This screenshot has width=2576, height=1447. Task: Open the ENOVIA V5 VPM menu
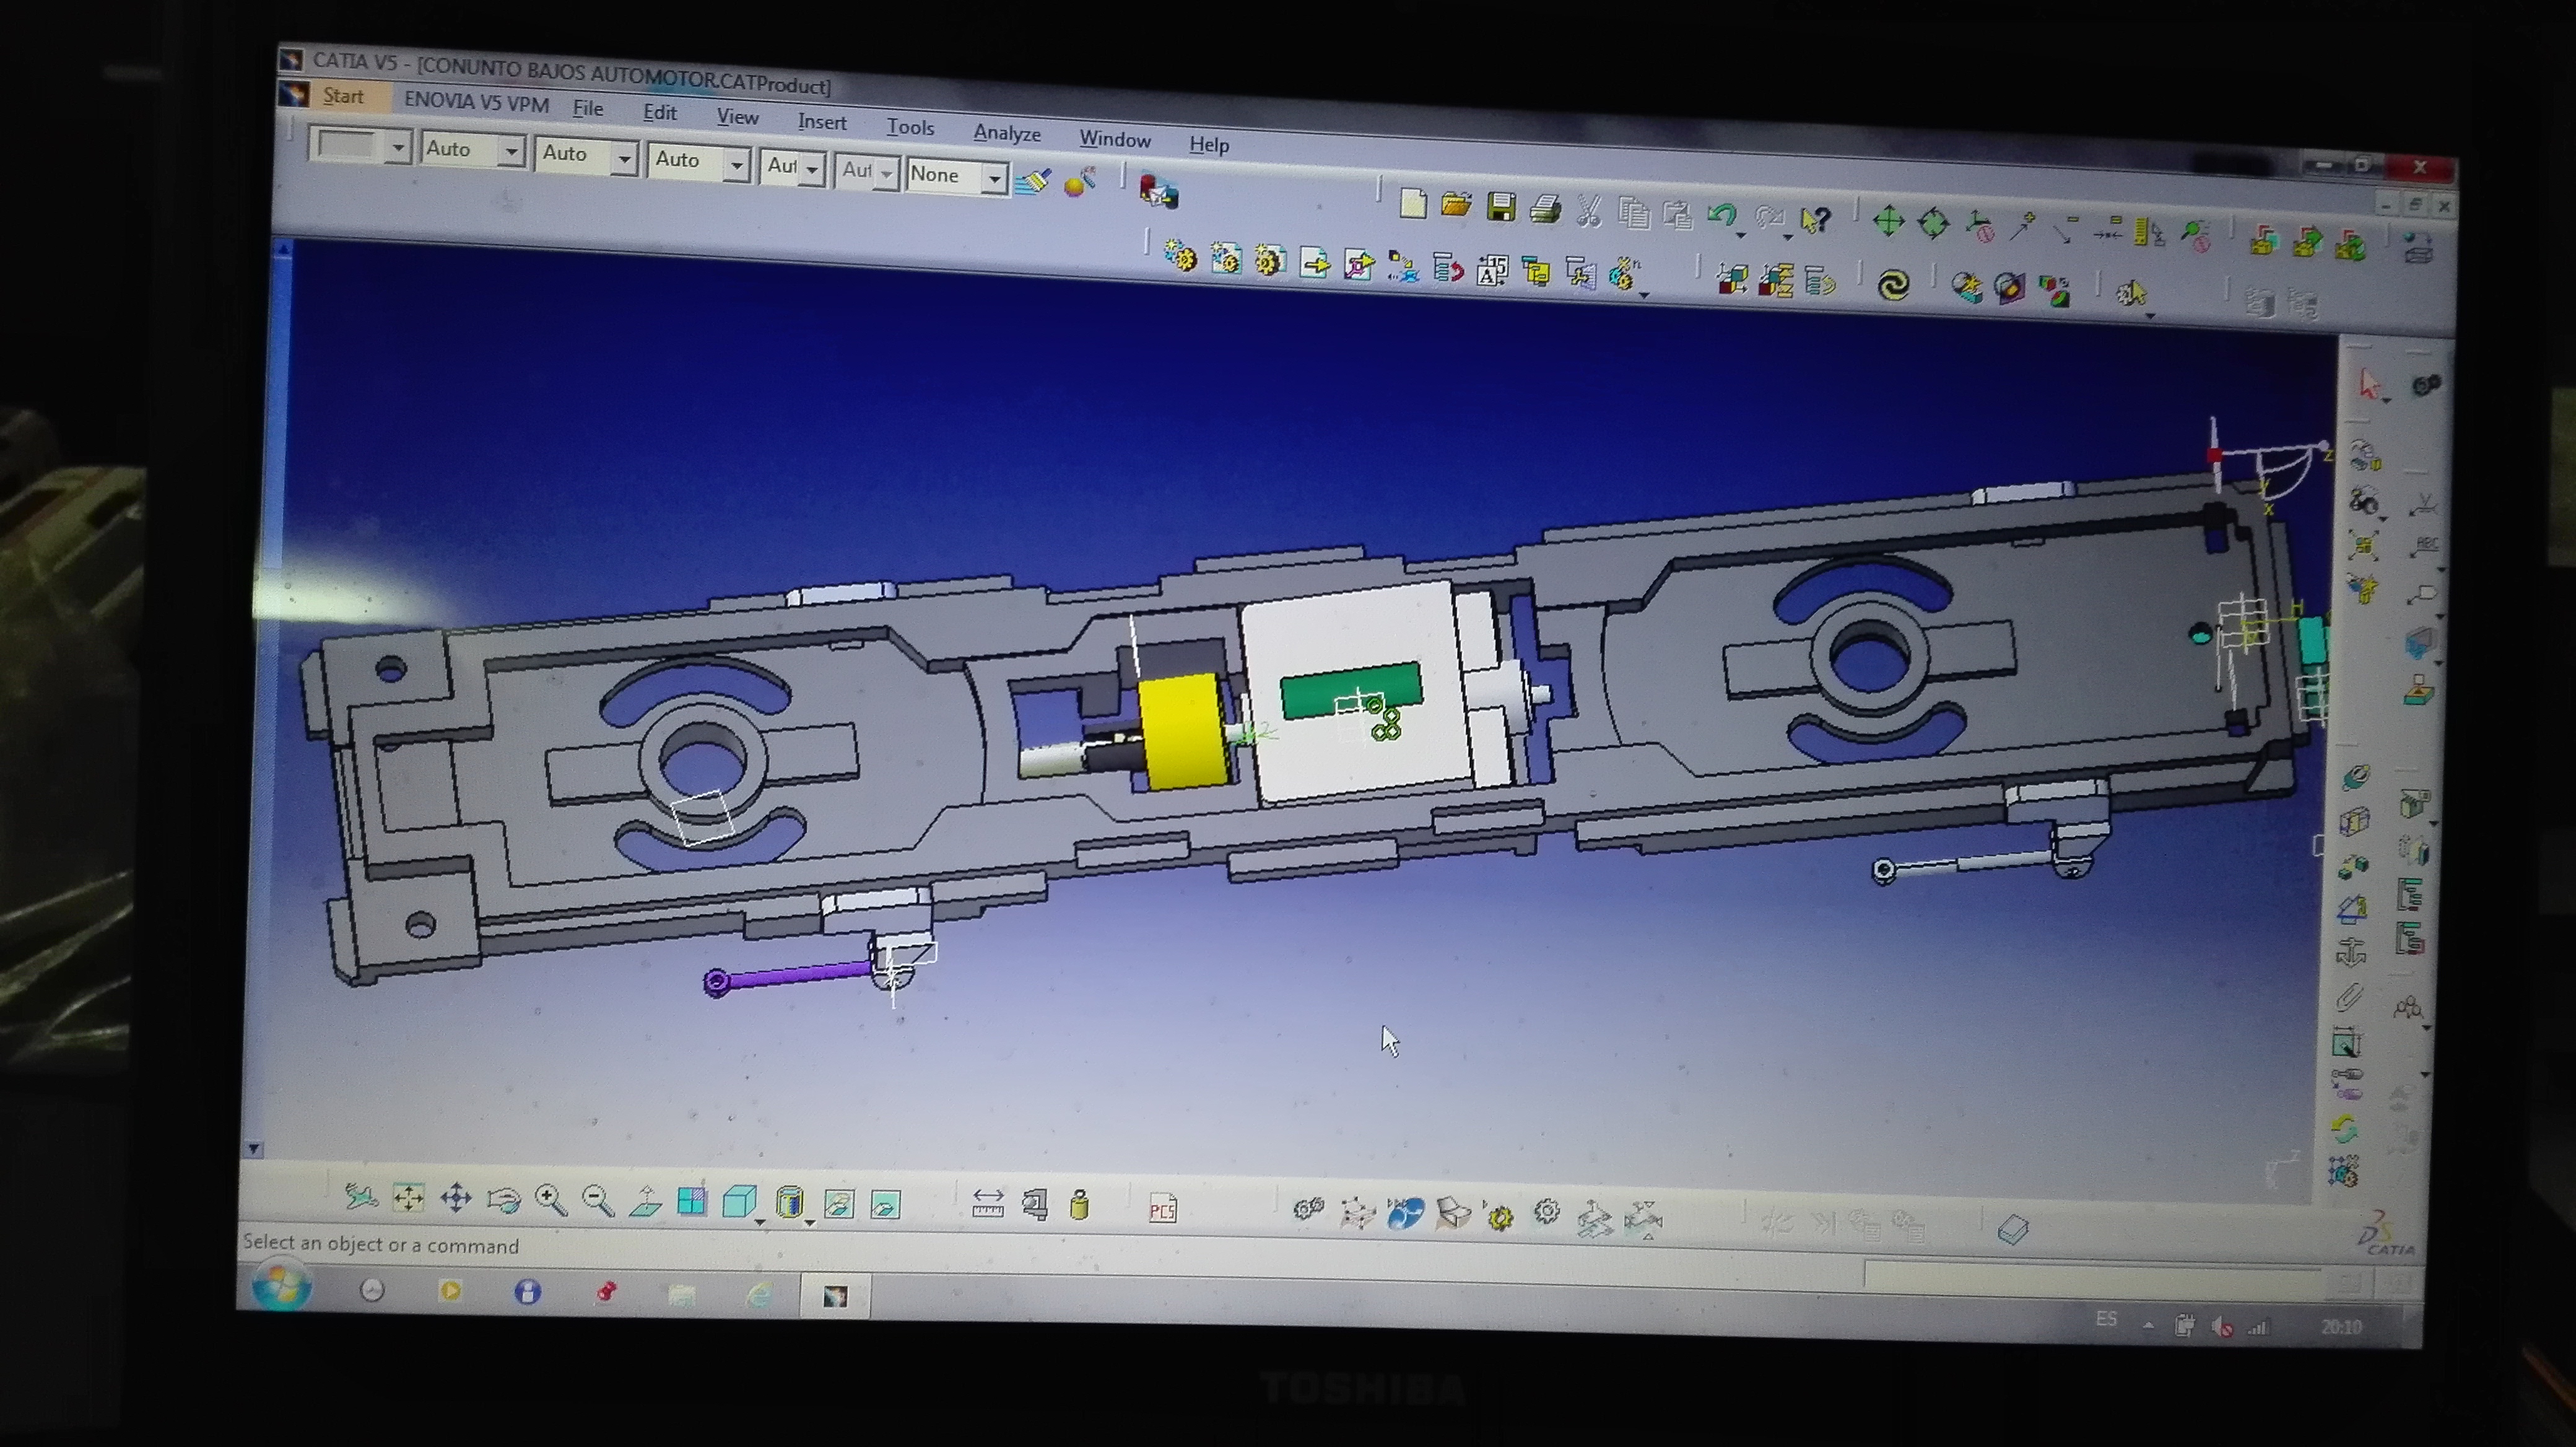476,102
